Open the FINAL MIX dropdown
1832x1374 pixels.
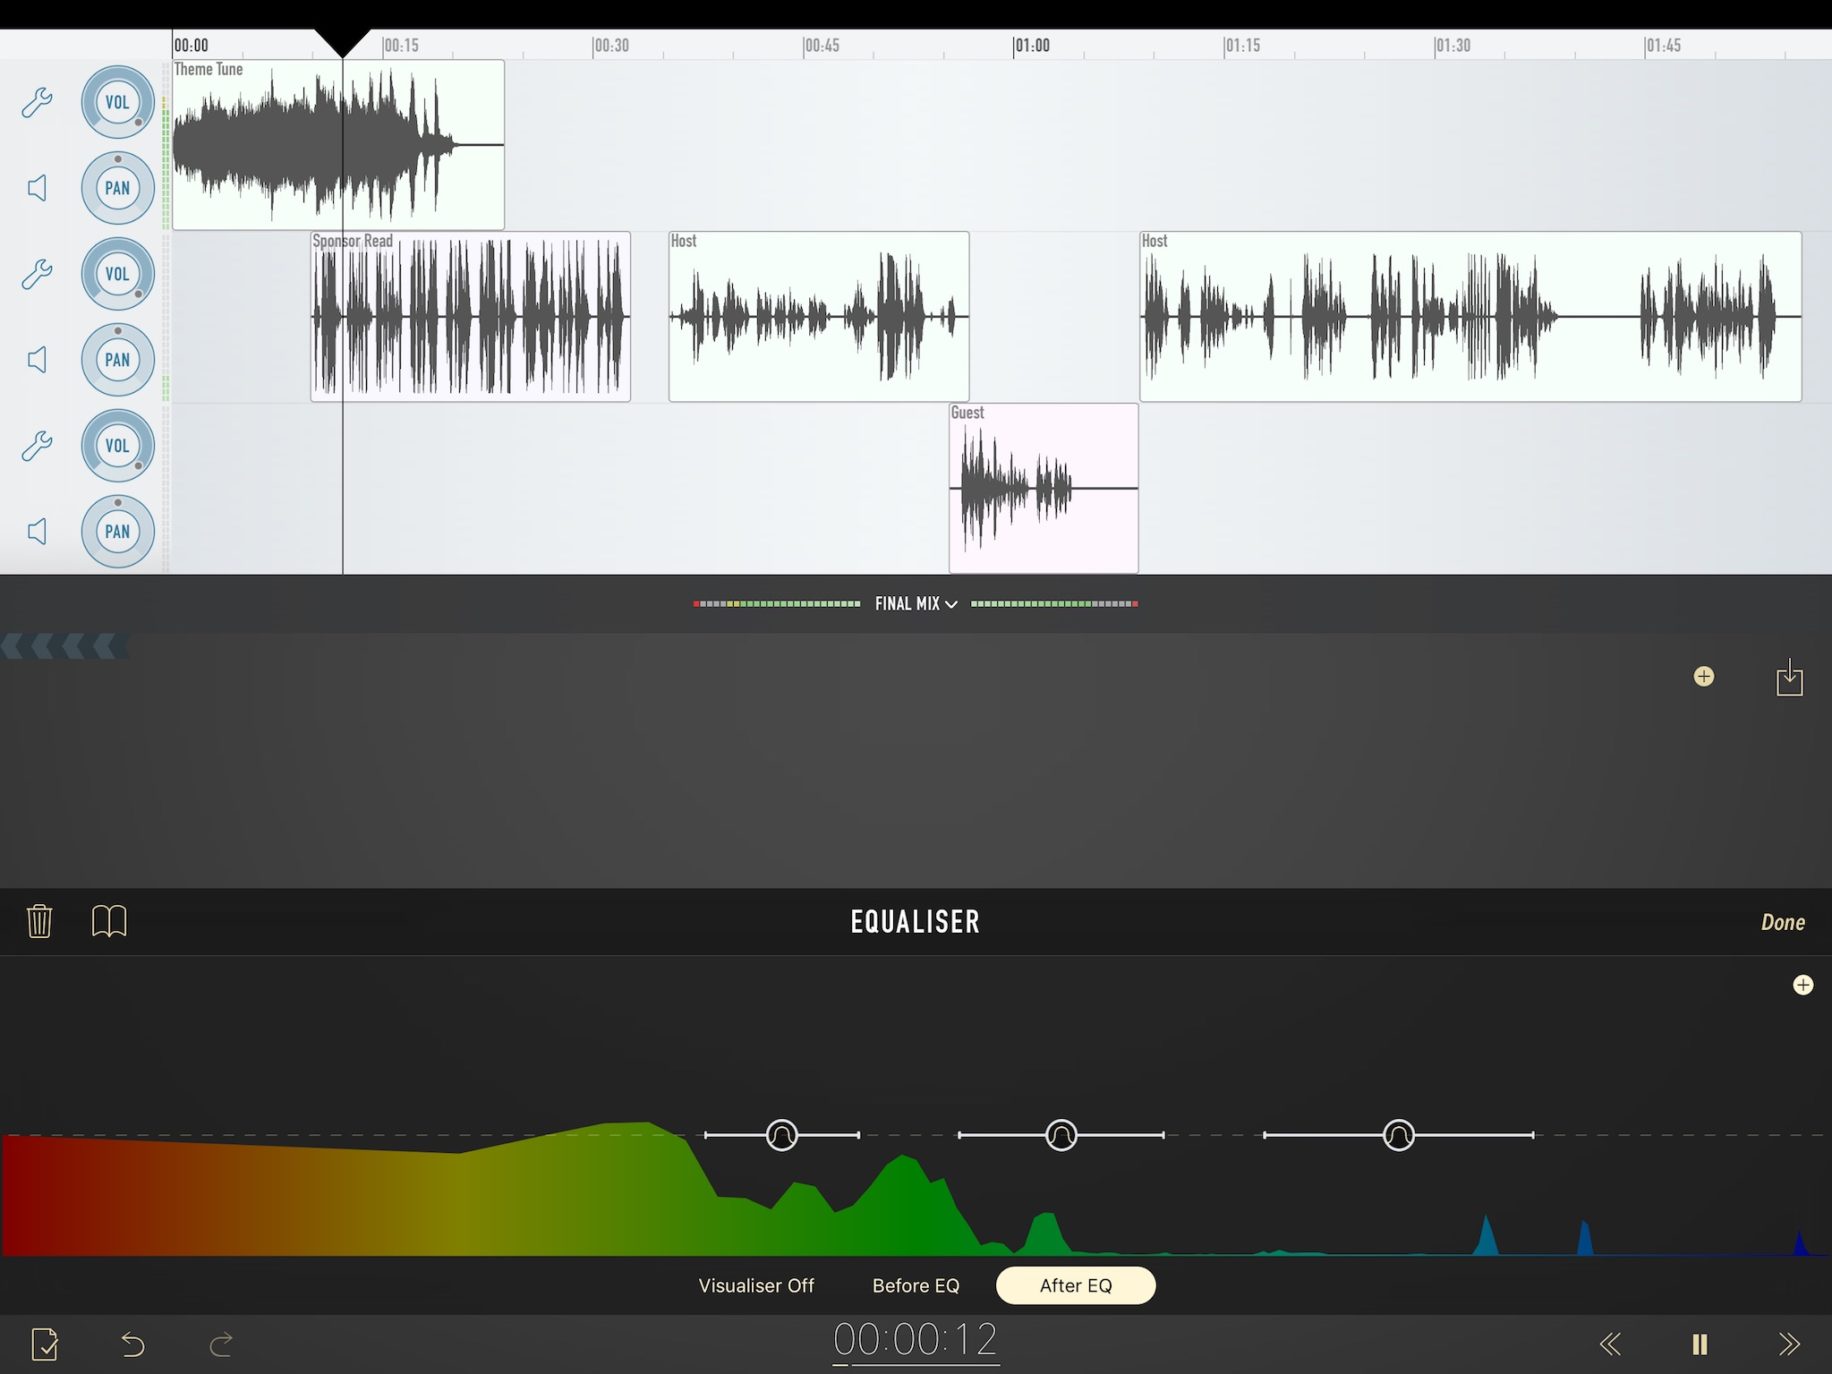(x=915, y=603)
